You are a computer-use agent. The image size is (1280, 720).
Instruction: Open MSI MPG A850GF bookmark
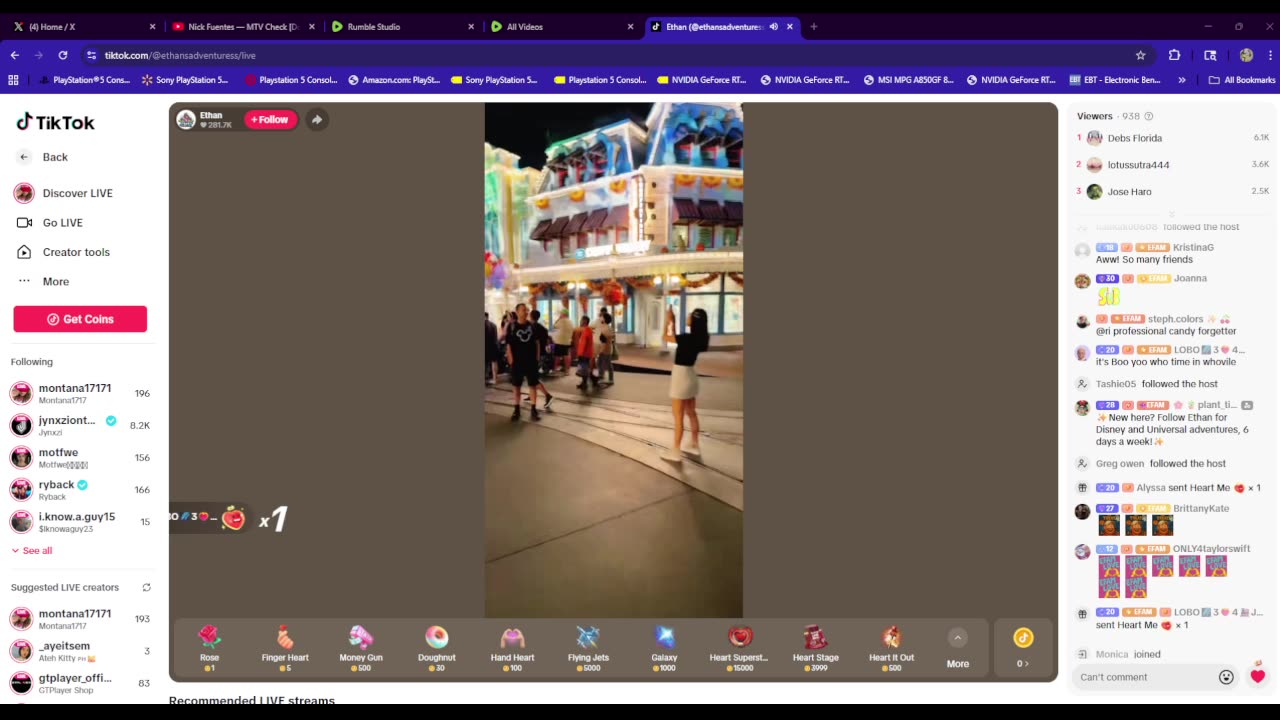pos(909,80)
